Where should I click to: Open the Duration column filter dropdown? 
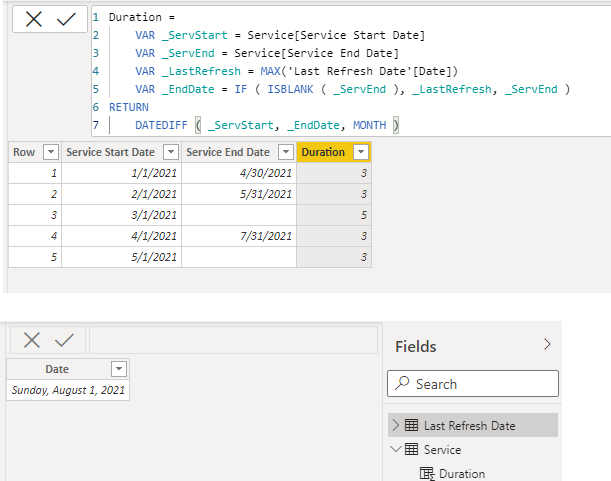click(x=361, y=152)
